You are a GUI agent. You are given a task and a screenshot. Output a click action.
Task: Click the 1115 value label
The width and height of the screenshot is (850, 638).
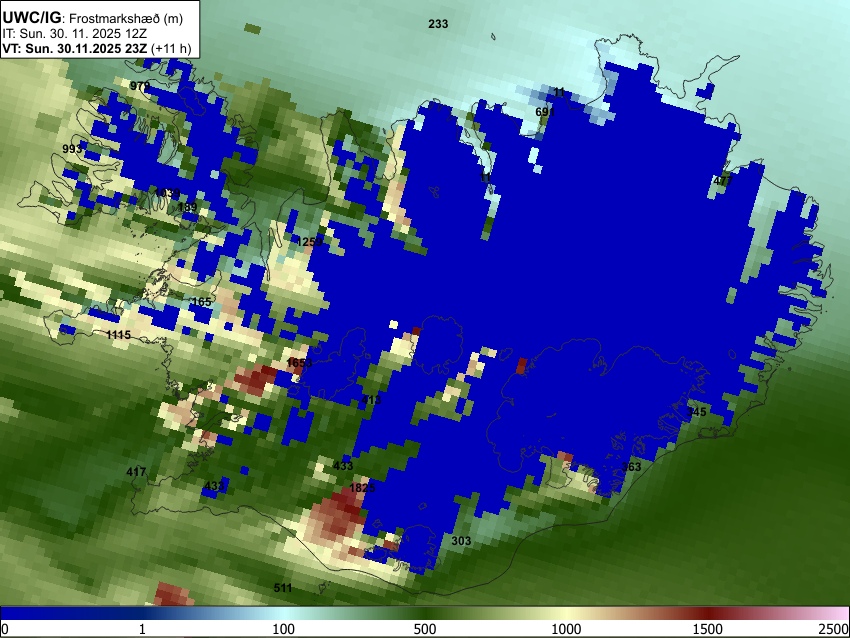coord(118,335)
